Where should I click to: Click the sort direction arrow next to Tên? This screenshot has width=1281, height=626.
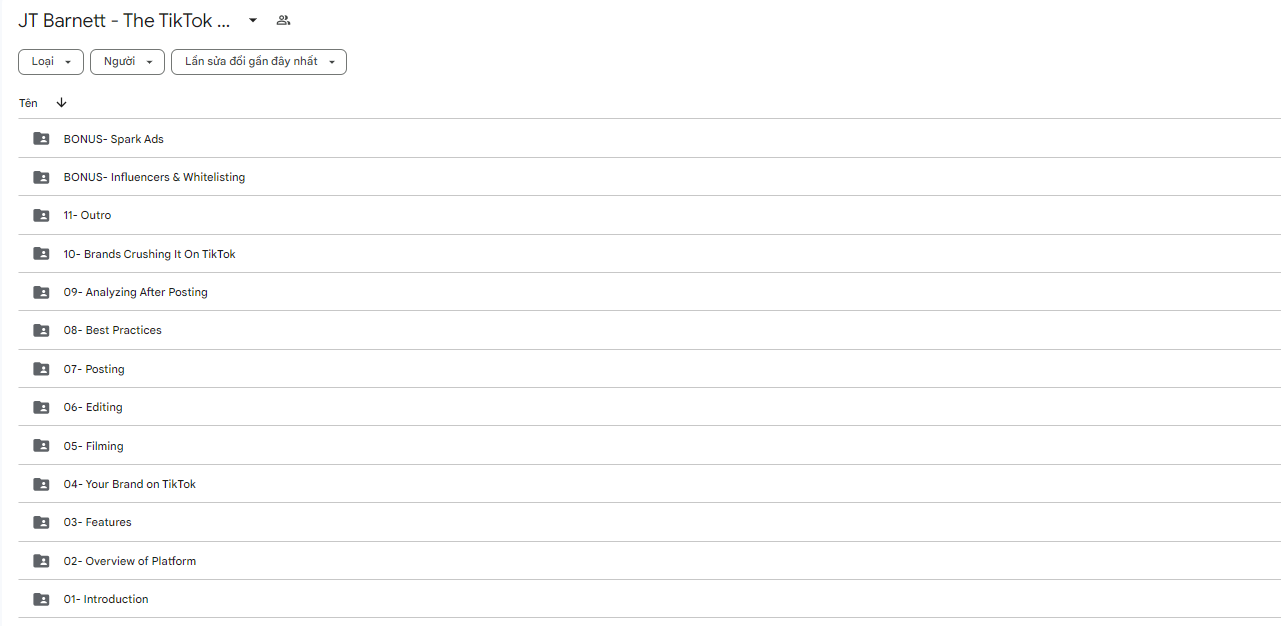click(62, 103)
